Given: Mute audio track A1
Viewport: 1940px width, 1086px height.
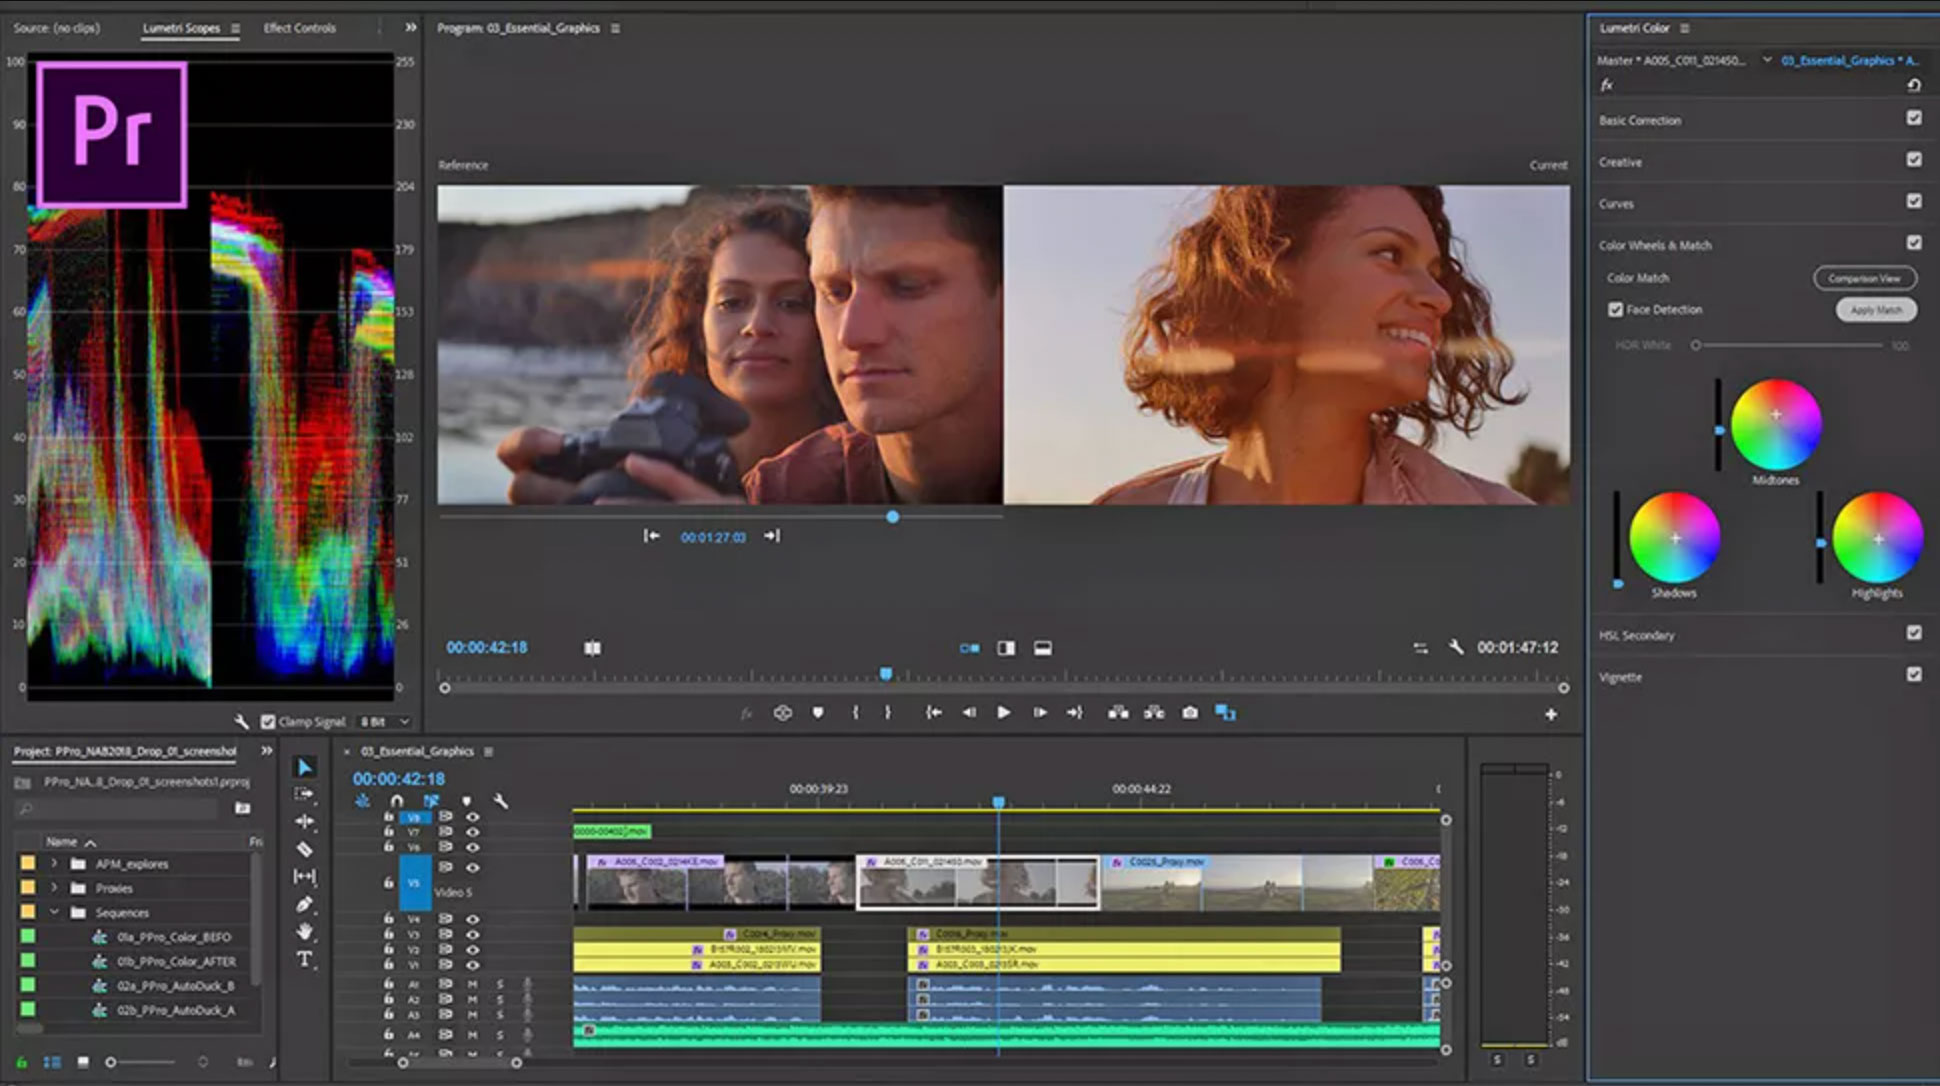Looking at the screenshot, I should point(472,984).
